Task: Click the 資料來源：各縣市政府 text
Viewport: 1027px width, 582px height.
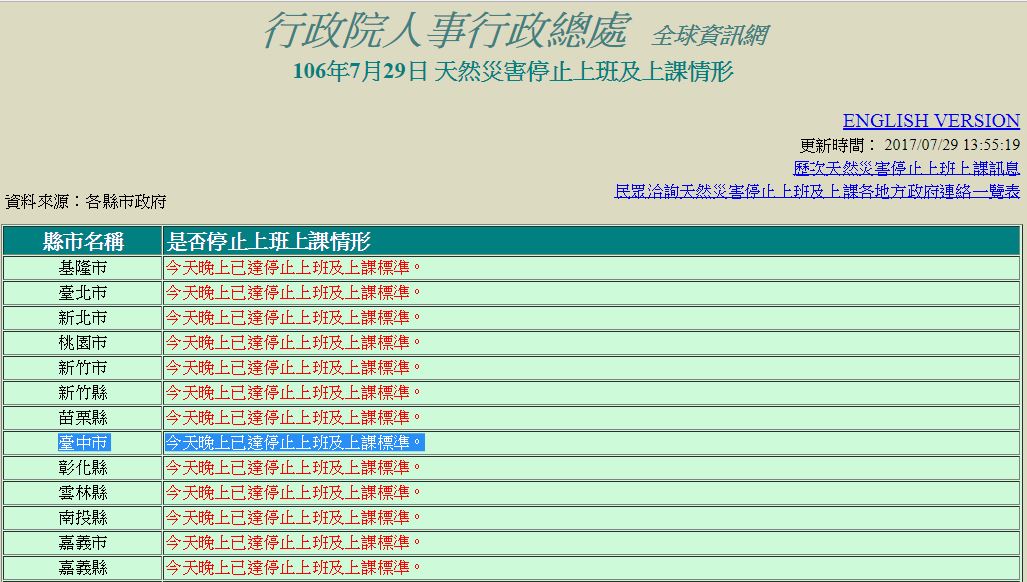Action: (85, 202)
